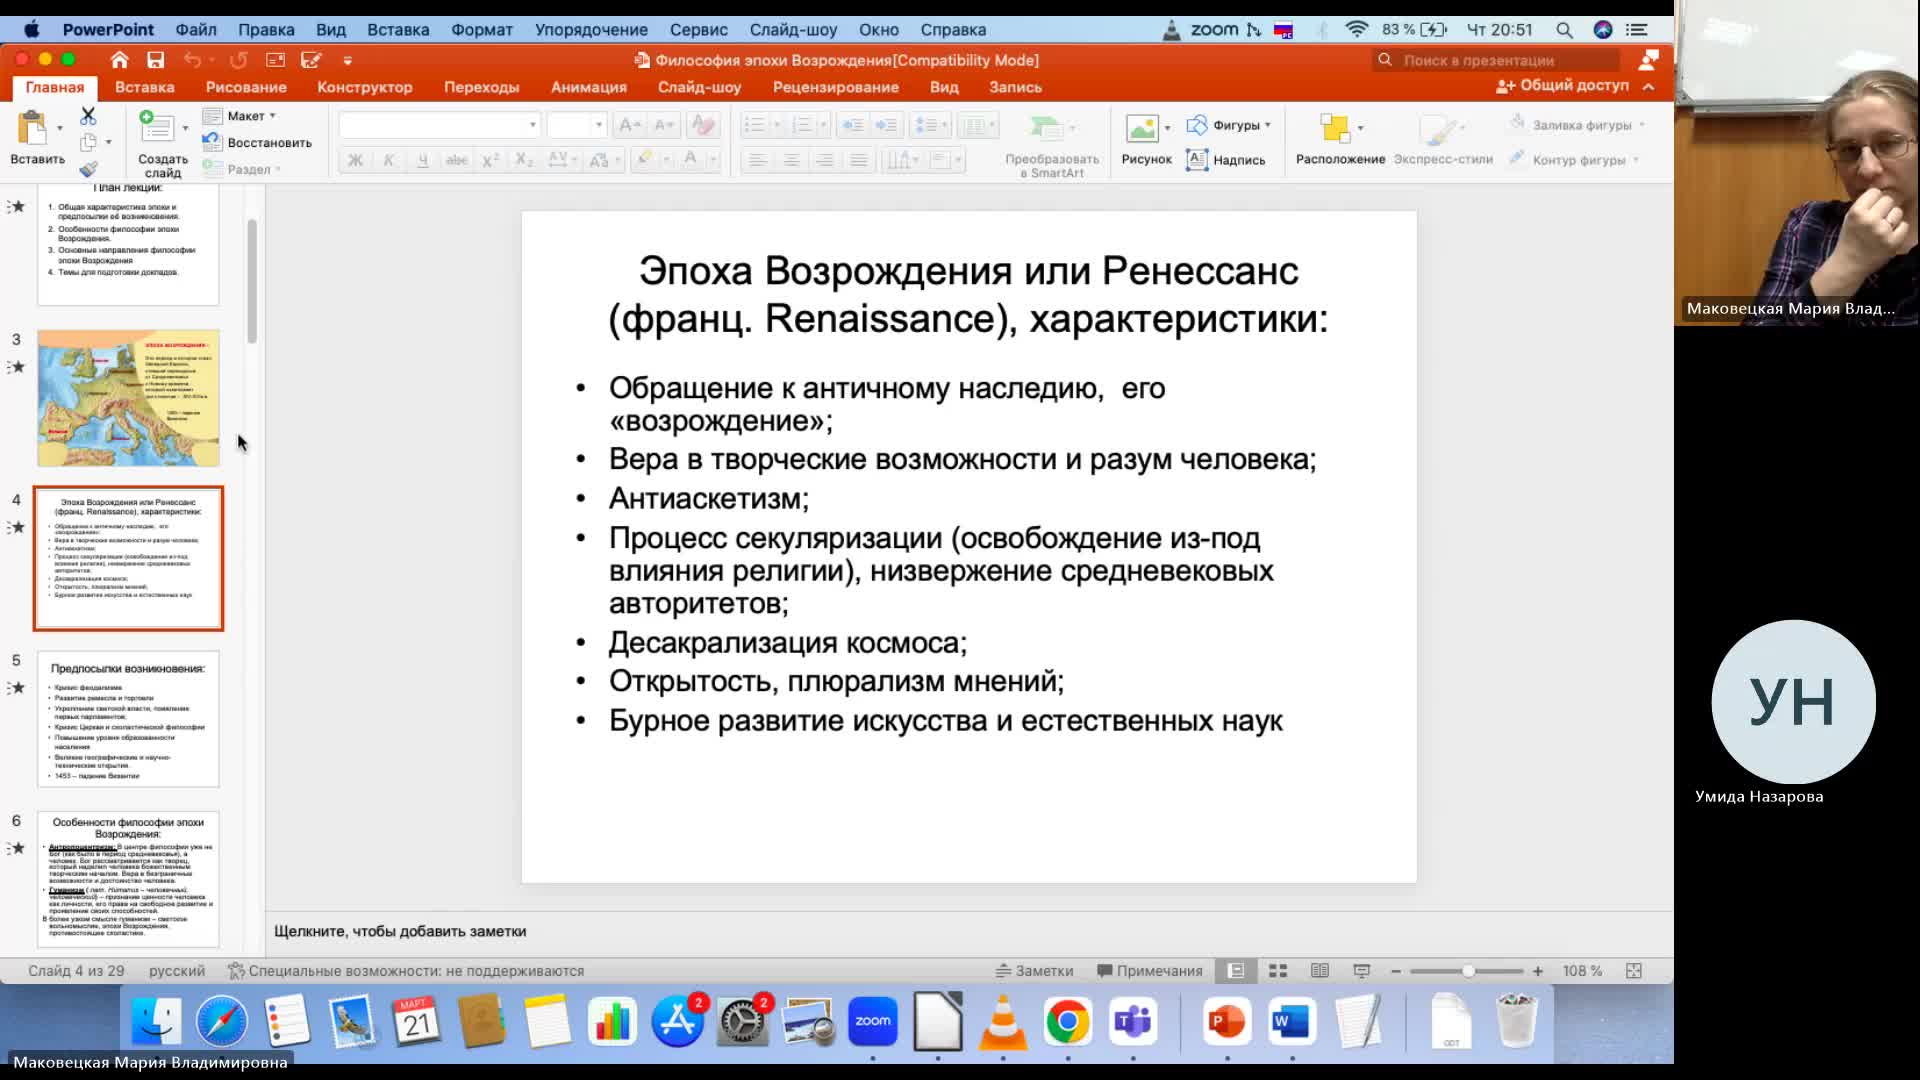Open VLC from the dock
The image size is (1920, 1080).
point(1002,1021)
